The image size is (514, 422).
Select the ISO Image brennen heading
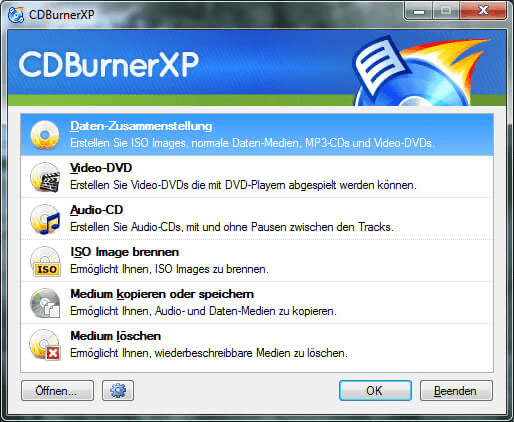click(125, 252)
